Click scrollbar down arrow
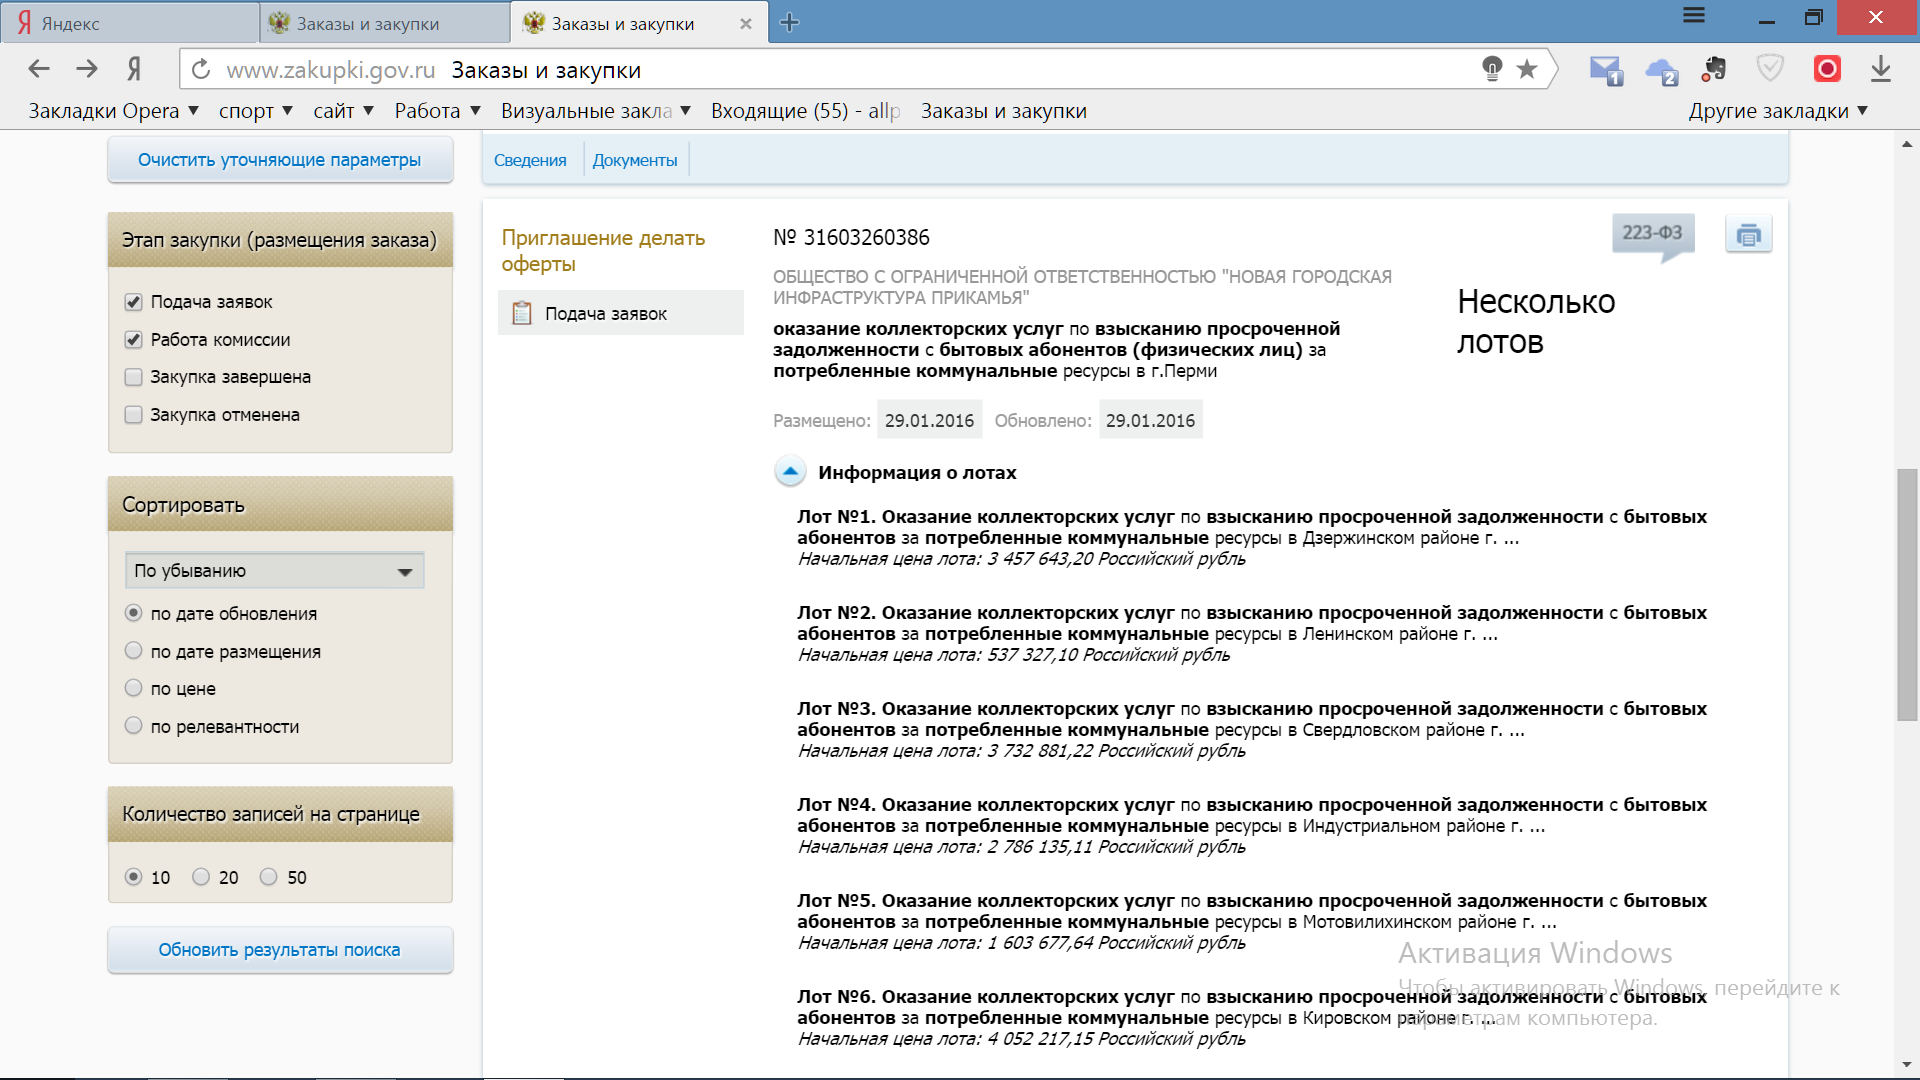 [1907, 1065]
